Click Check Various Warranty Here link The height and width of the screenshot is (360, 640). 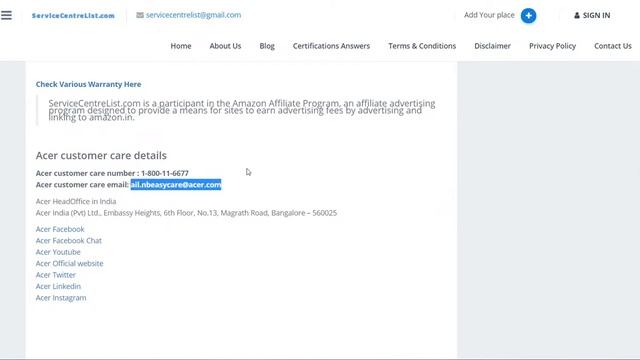89,84
